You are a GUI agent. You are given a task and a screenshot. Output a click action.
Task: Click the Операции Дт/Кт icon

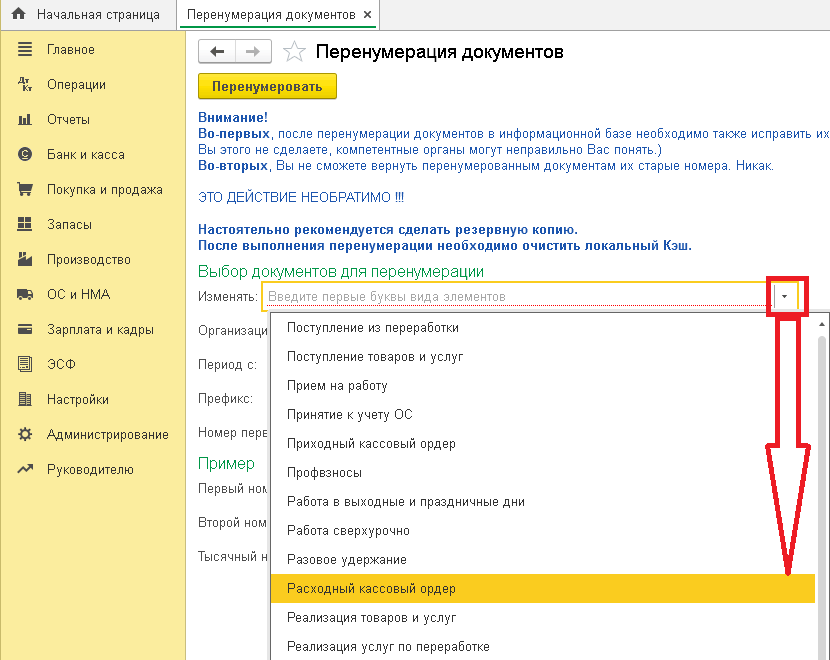coord(25,85)
